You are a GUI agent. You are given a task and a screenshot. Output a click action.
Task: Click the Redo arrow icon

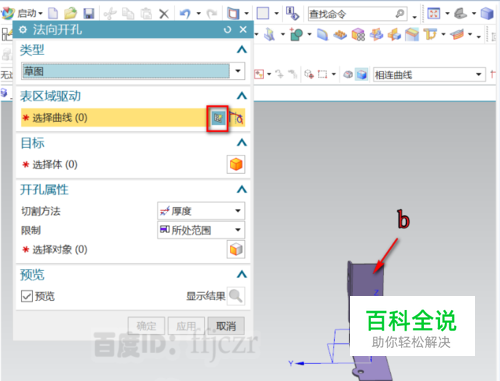[212, 14]
